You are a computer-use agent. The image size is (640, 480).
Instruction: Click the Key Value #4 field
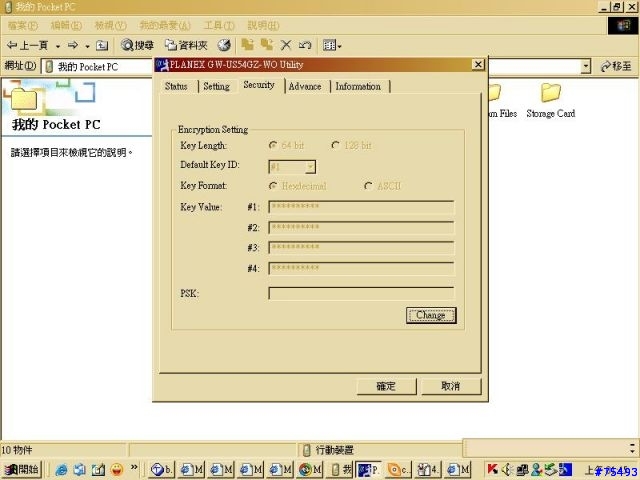pyautogui.click(x=361, y=268)
